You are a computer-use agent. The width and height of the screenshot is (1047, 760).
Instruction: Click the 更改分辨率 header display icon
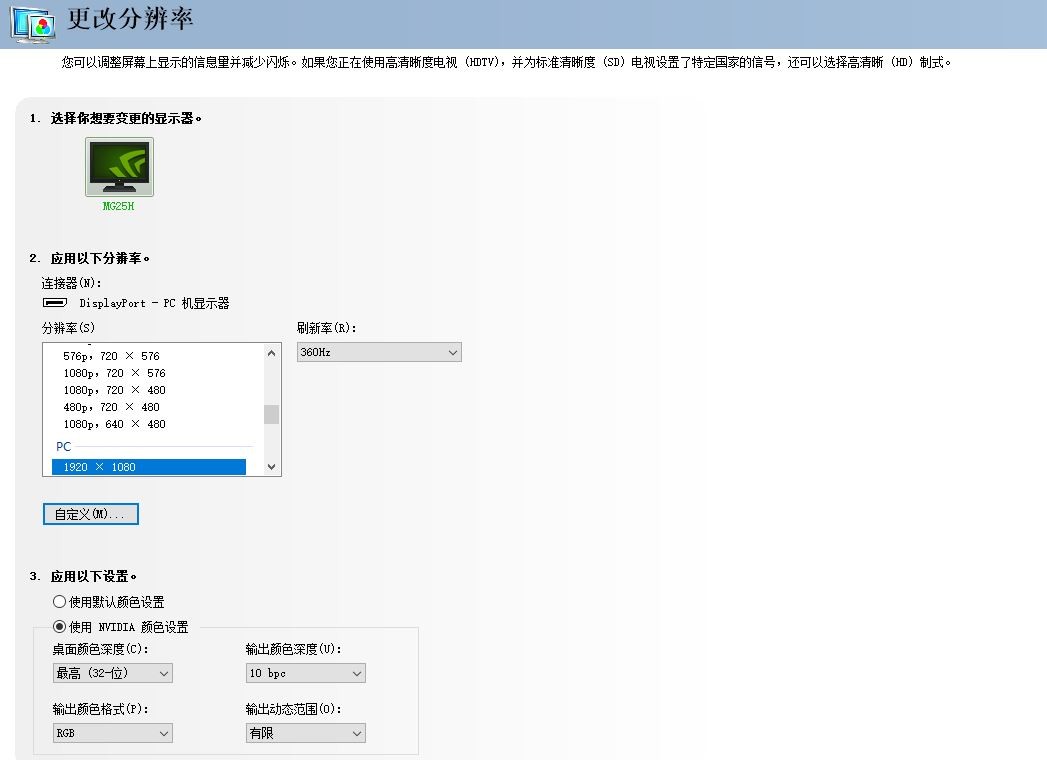click(x=28, y=21)
